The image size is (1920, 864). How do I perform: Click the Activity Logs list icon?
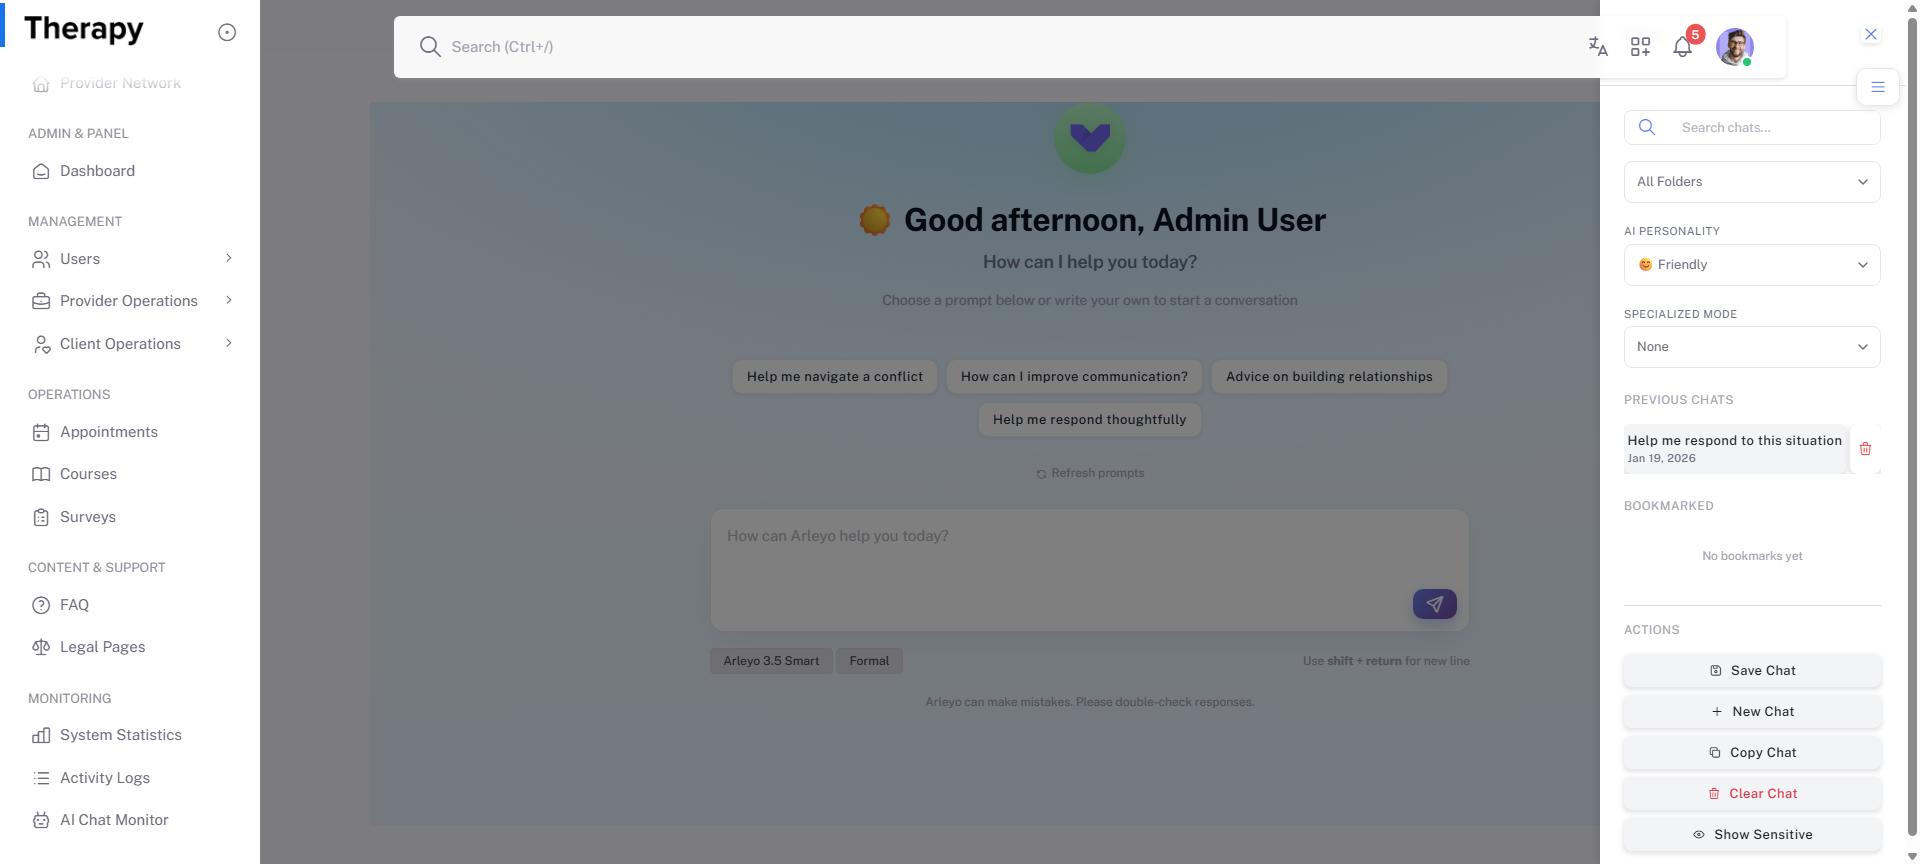pyautogui.click(x=41, y=778)
